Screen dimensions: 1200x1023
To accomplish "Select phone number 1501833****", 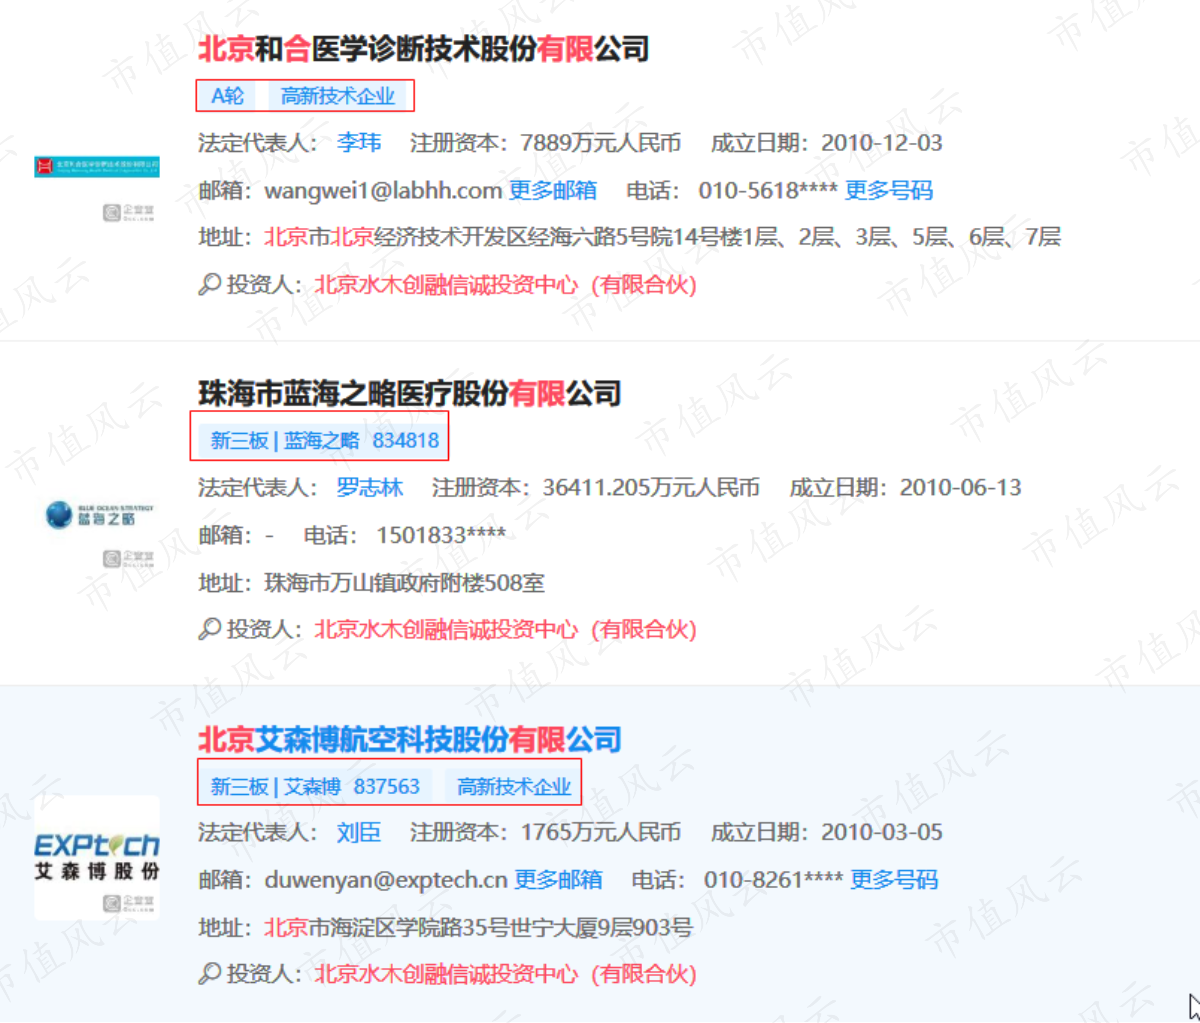I will coord(441,536).
